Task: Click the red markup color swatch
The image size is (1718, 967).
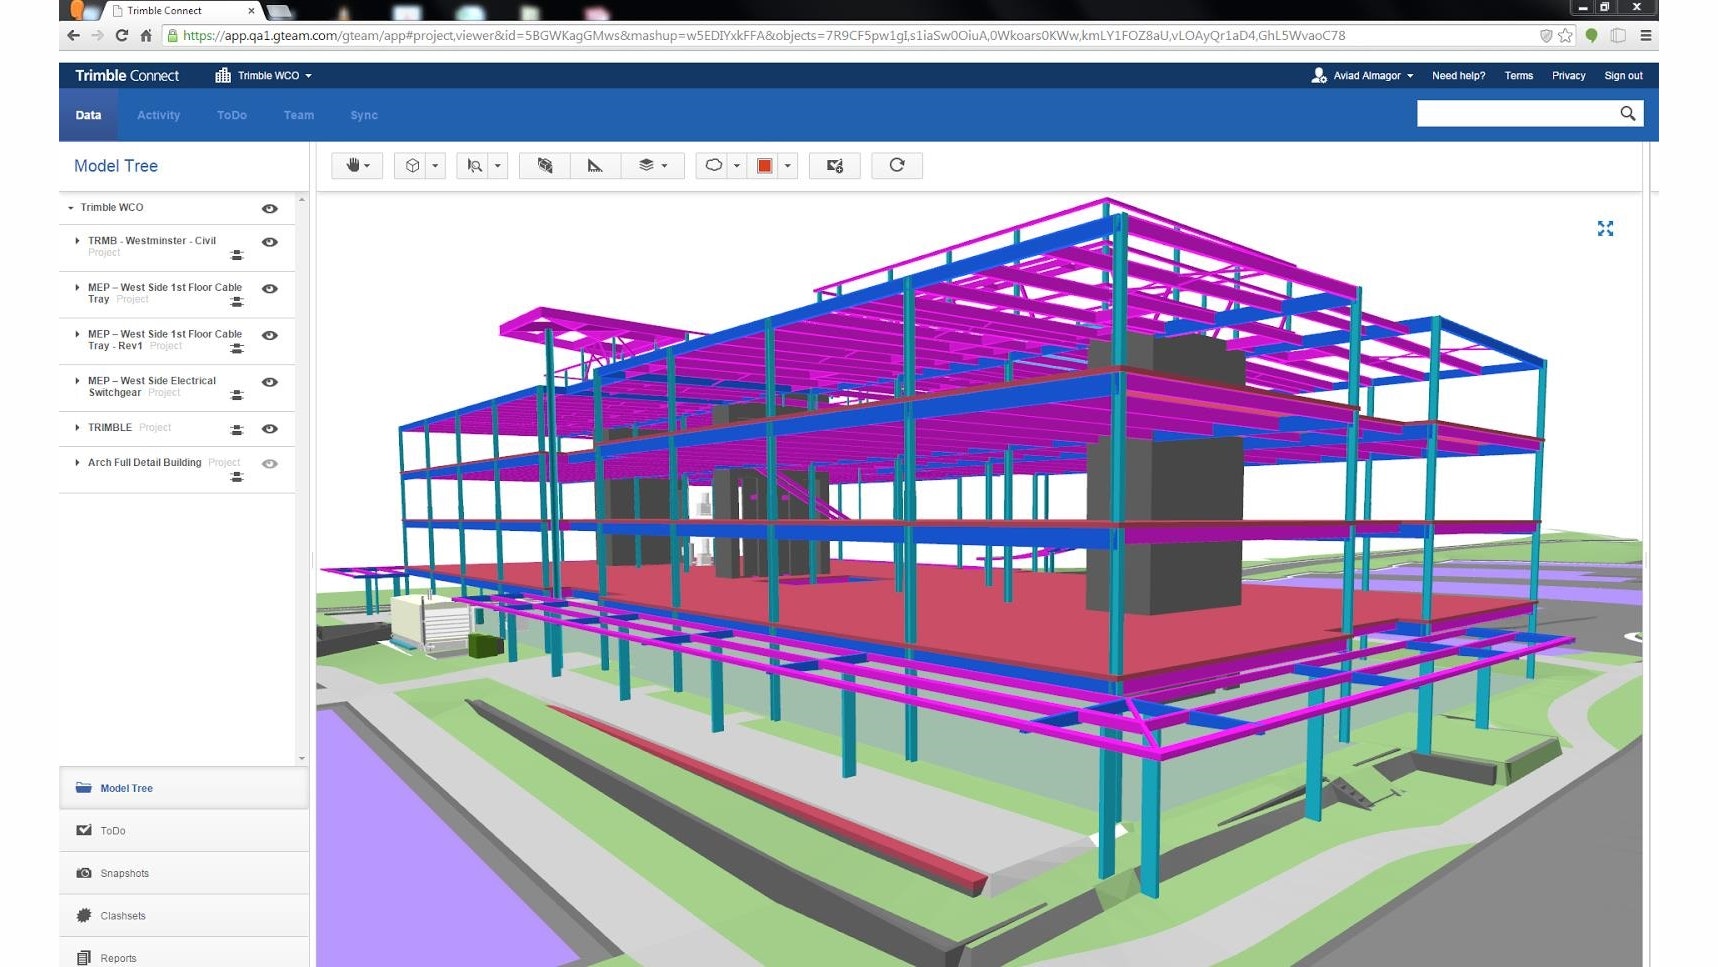Action: [x=764, y=166]
